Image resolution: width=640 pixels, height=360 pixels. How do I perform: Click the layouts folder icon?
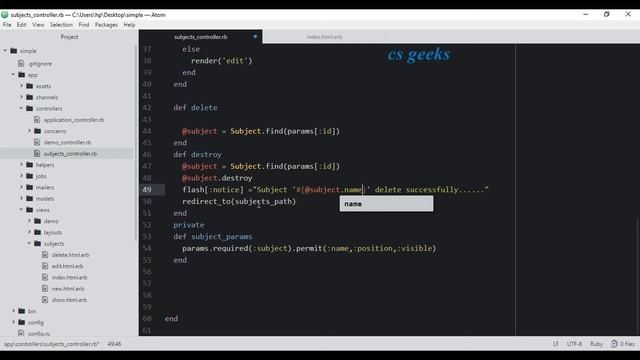[38, 232]
